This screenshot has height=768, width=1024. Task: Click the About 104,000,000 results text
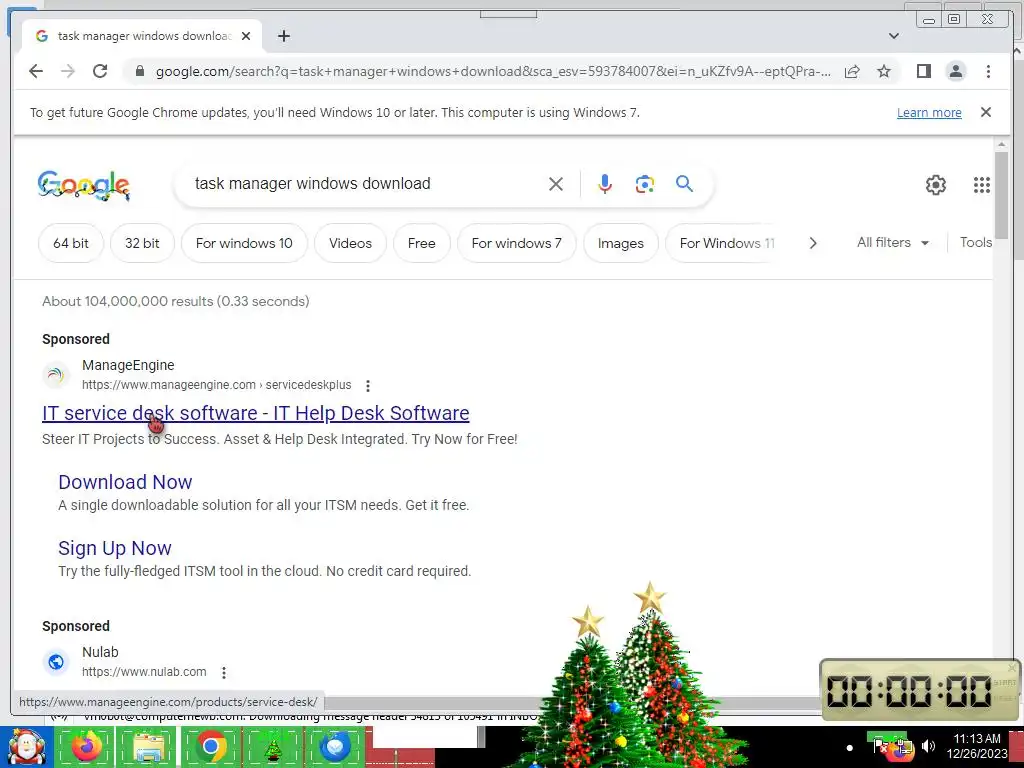tap(176, 301)
